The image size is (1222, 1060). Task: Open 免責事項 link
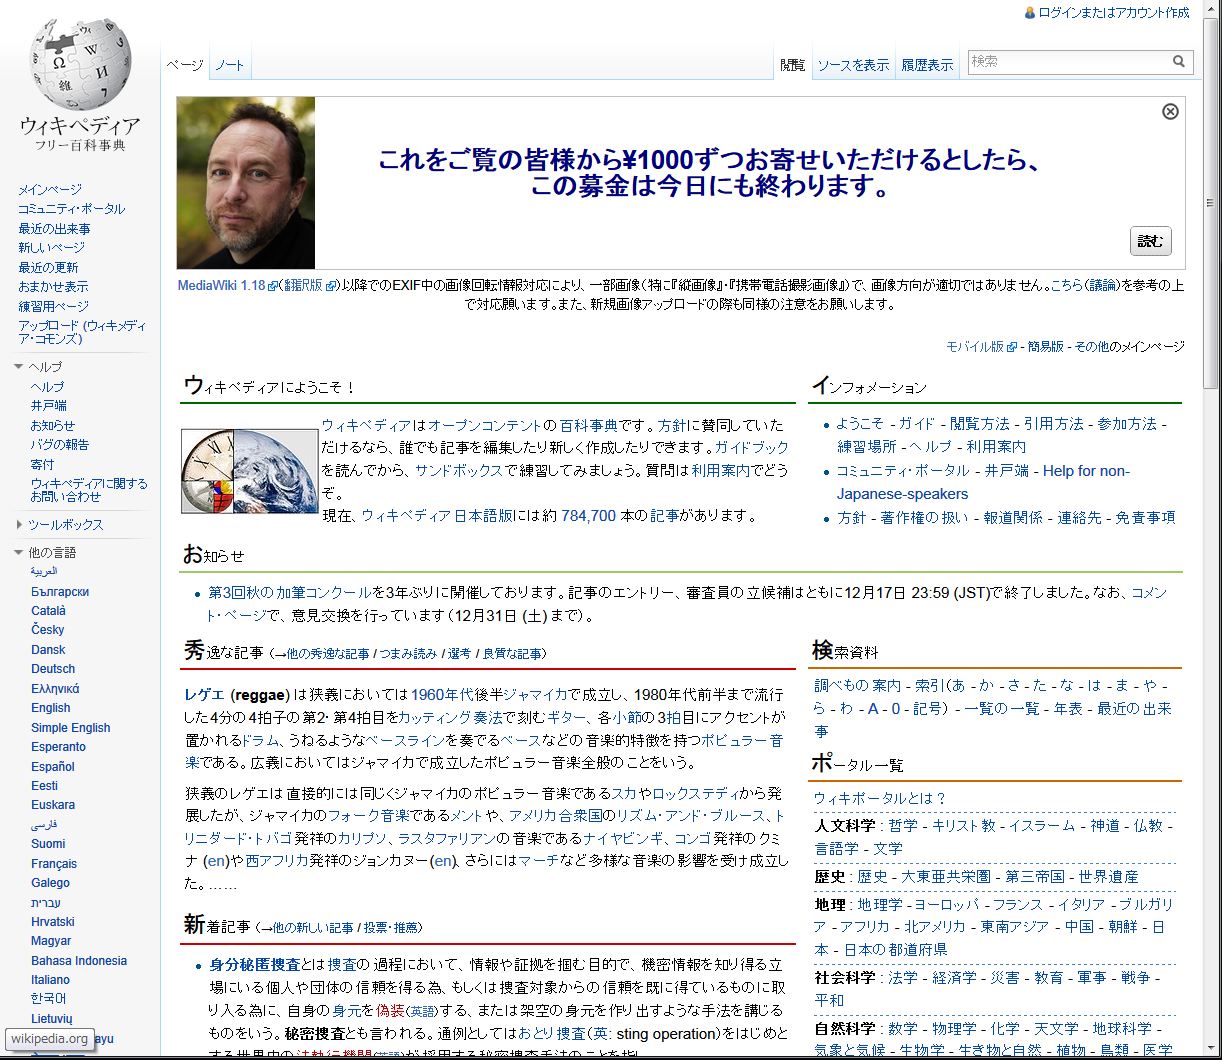tap(1146, 517)
